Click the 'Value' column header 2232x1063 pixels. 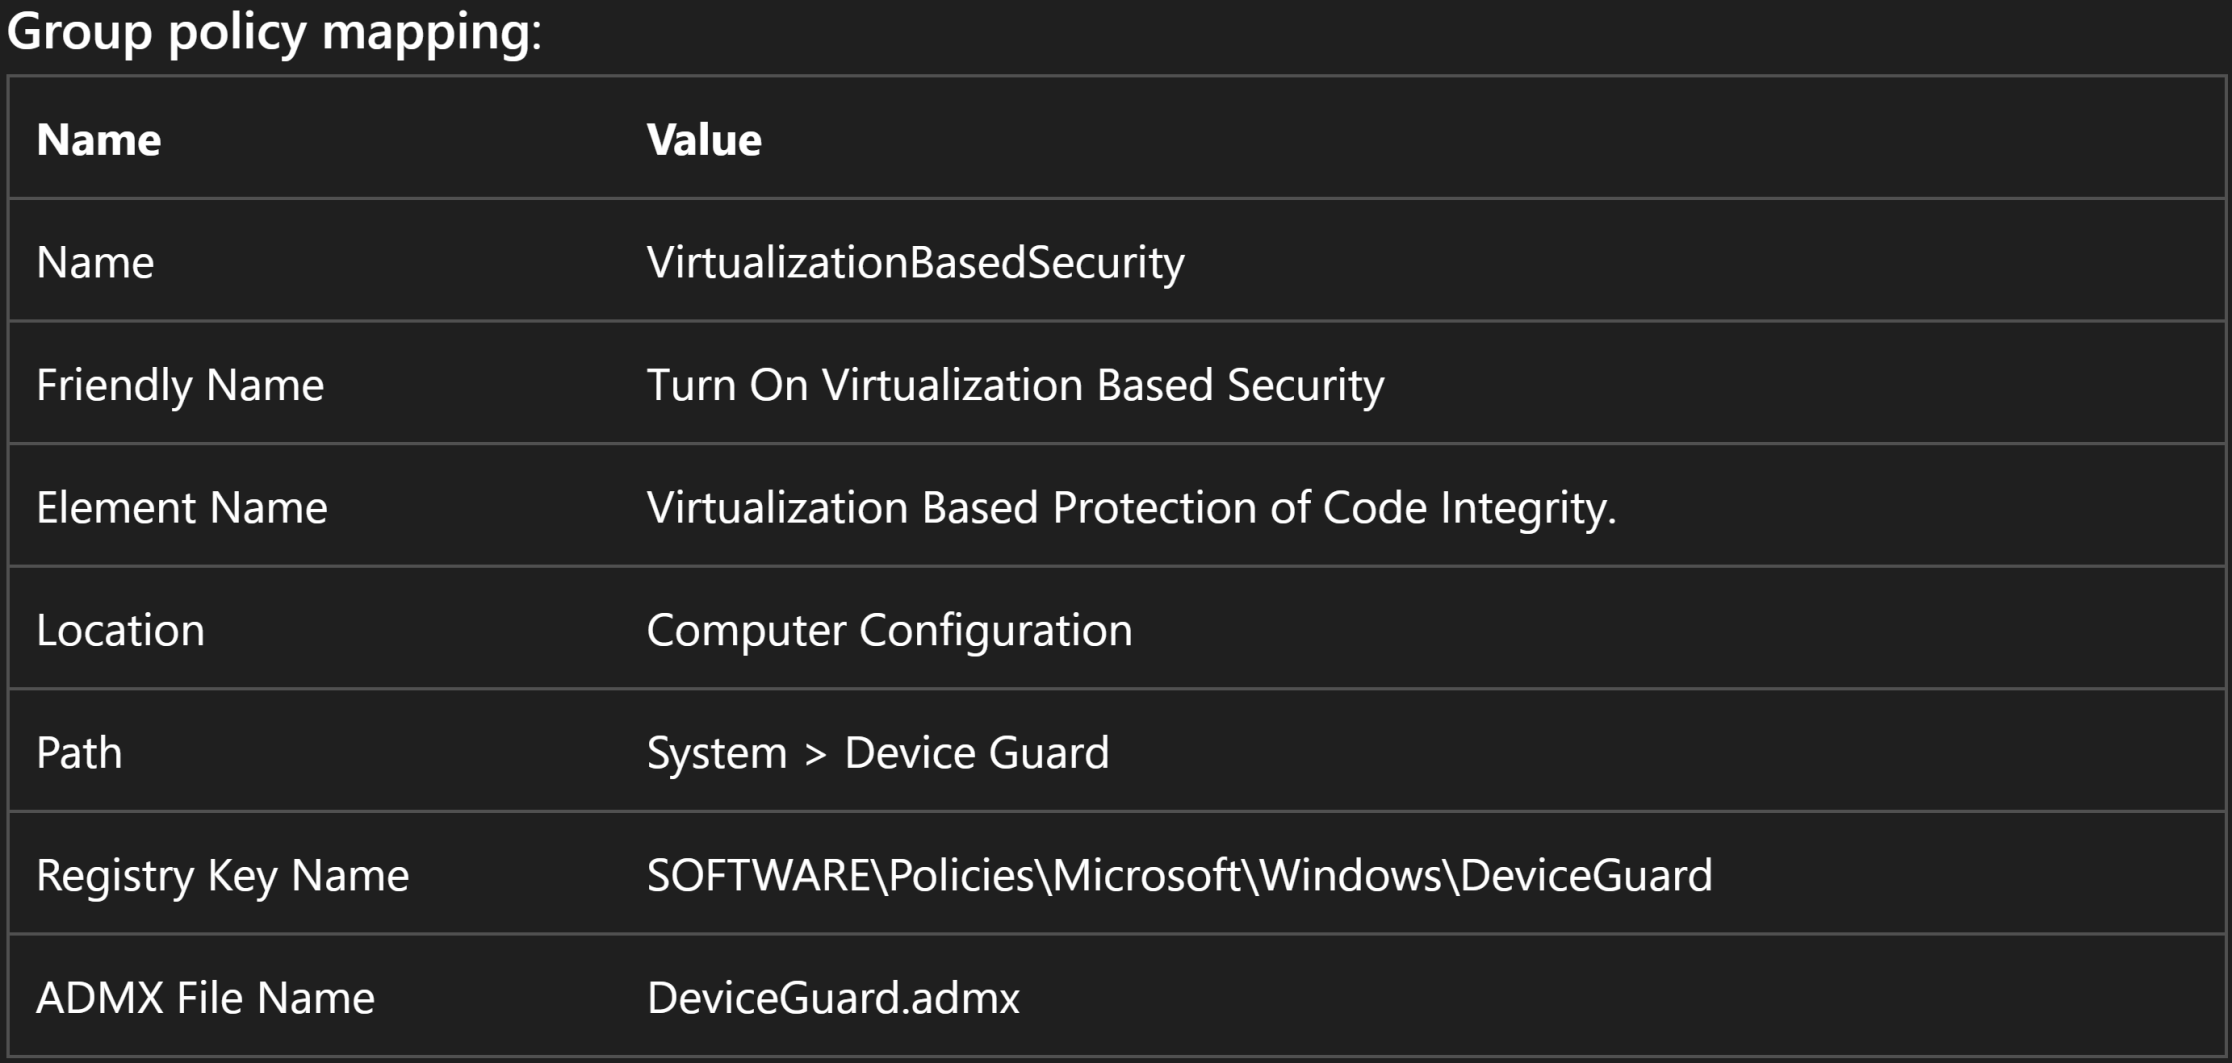click(704, 139)
